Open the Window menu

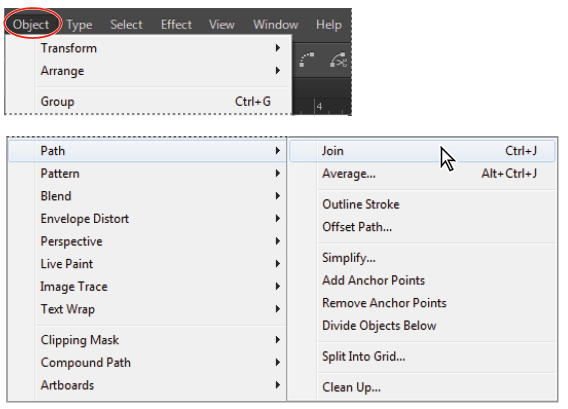tap(276, 25)
